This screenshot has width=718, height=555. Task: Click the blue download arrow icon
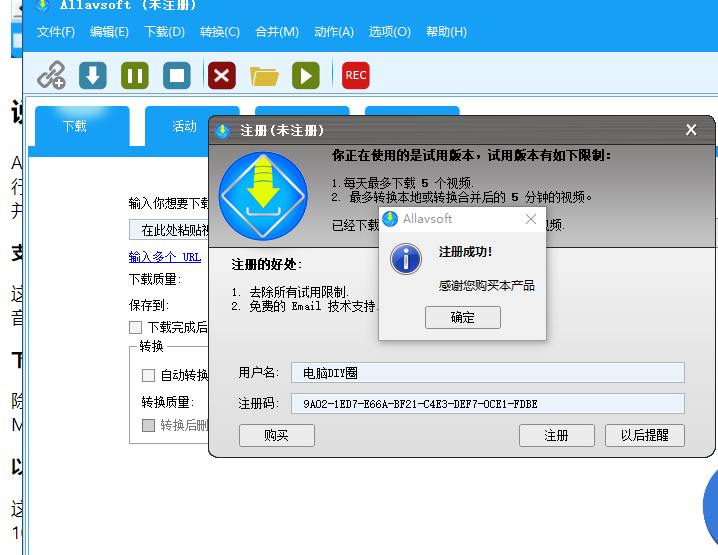tap(93, 75)
